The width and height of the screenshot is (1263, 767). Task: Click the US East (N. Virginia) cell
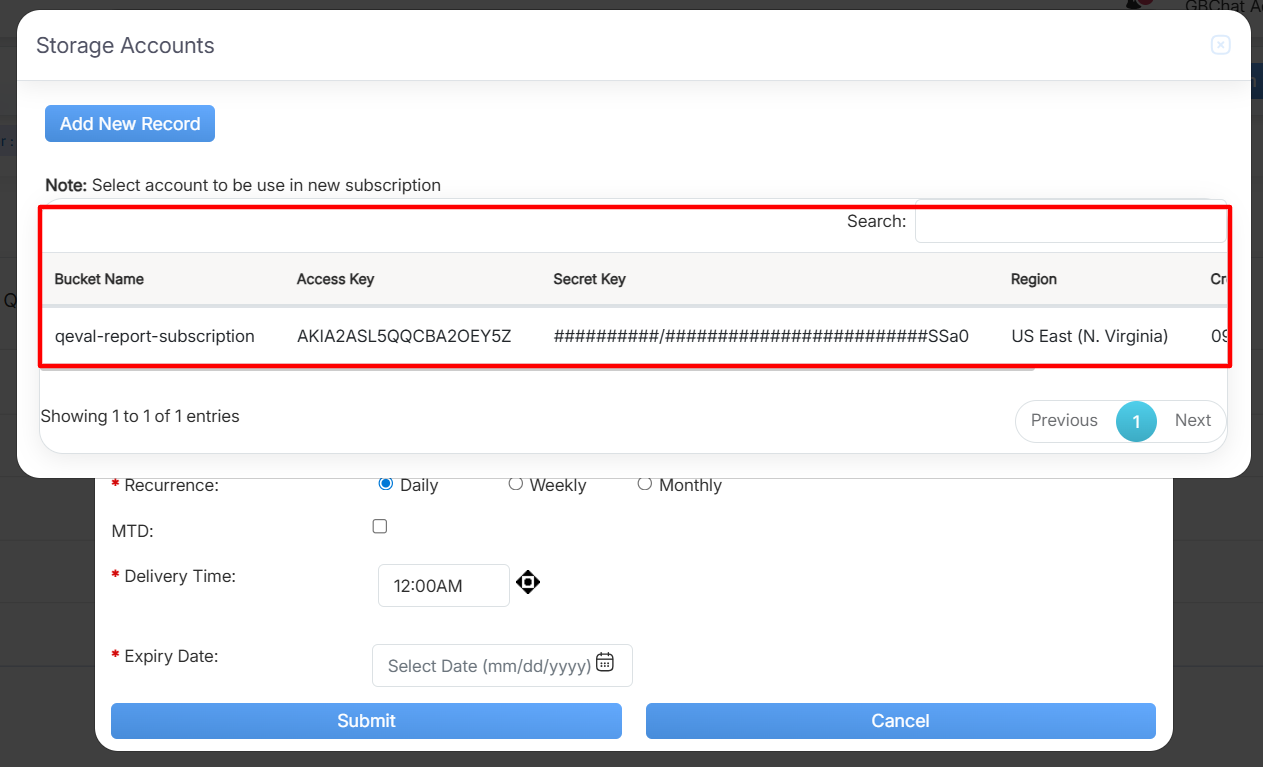coord(1089,336)
